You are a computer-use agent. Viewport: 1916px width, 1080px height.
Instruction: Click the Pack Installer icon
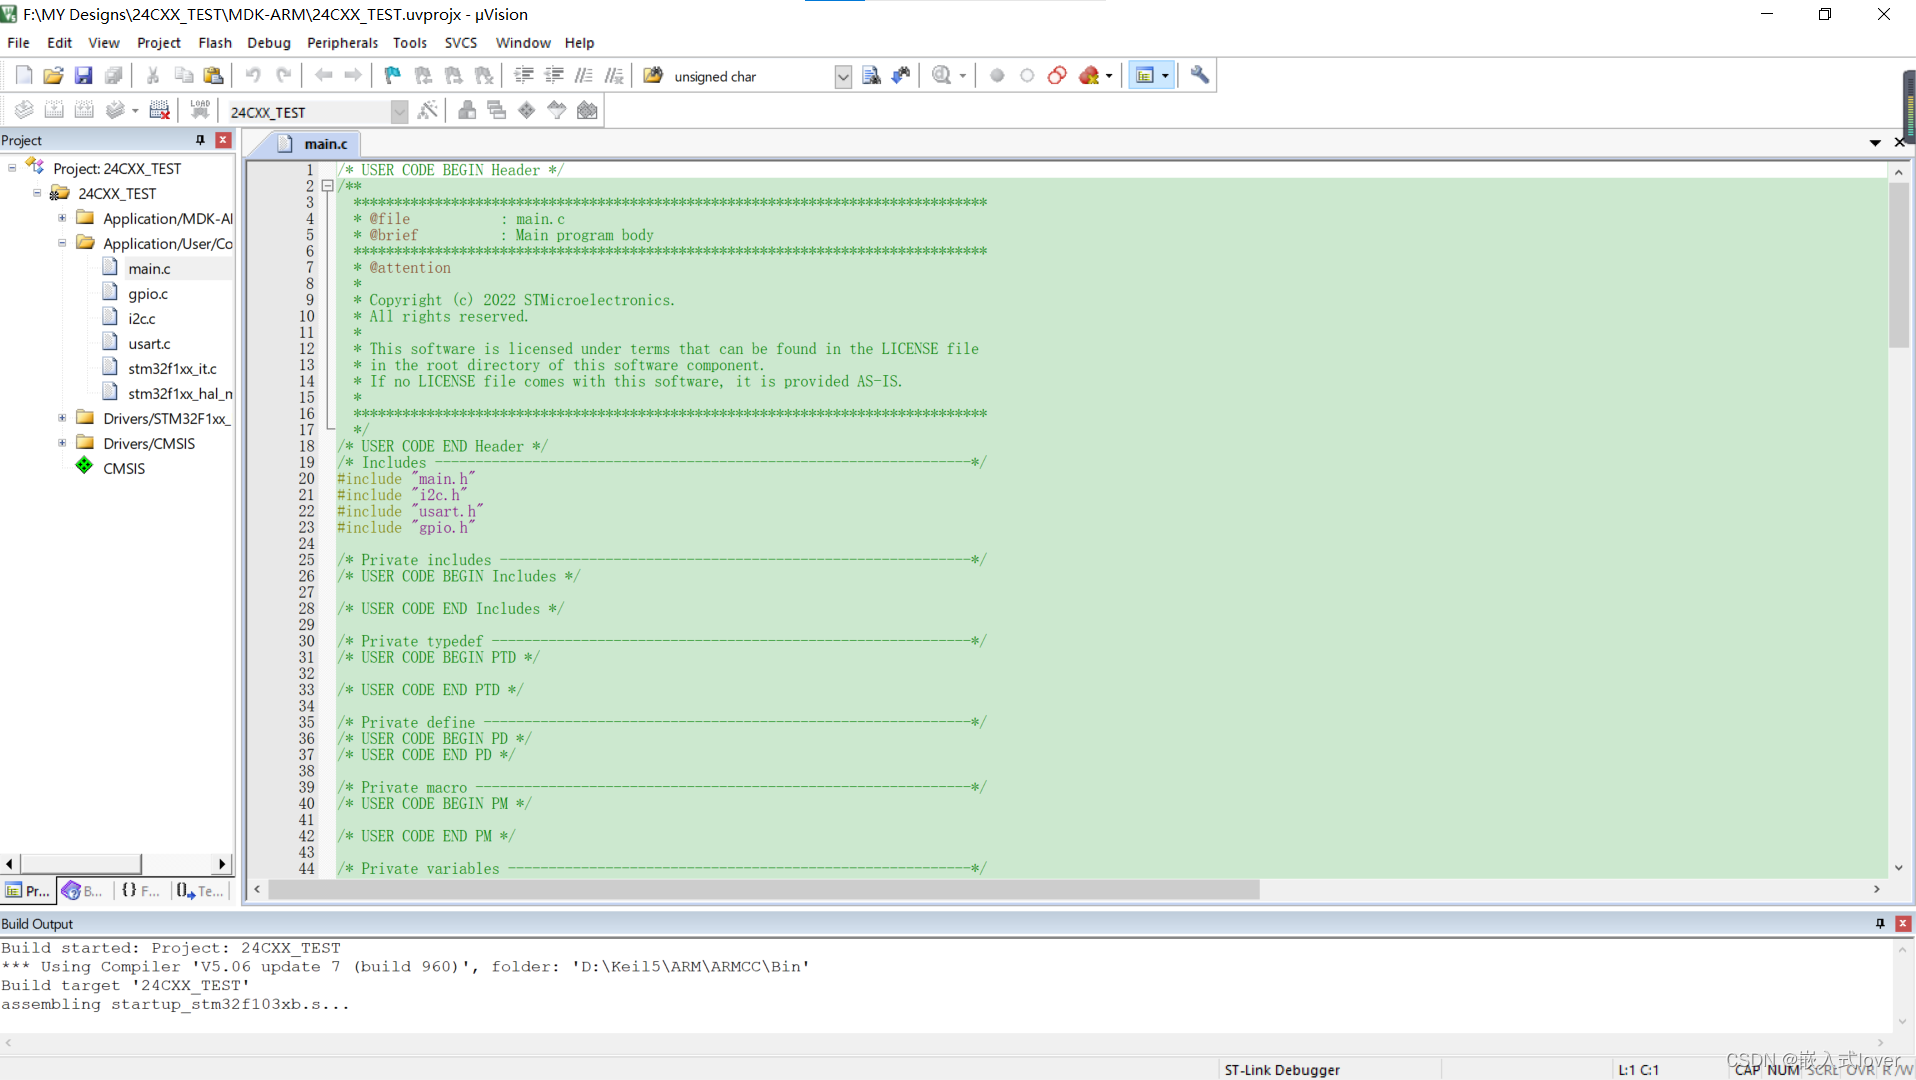587,111
